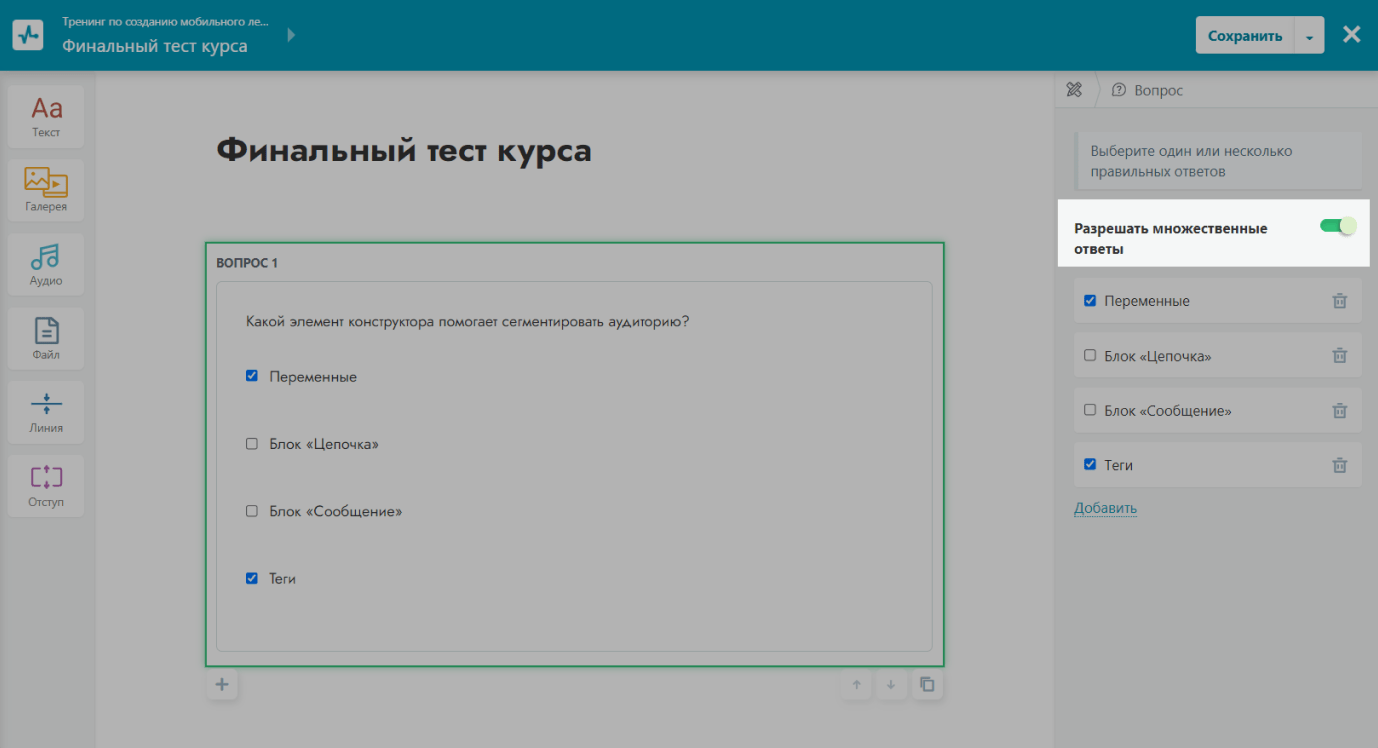
Task: Click «Финальный тест курса» in the header
Action: click(x=155, y=46)
